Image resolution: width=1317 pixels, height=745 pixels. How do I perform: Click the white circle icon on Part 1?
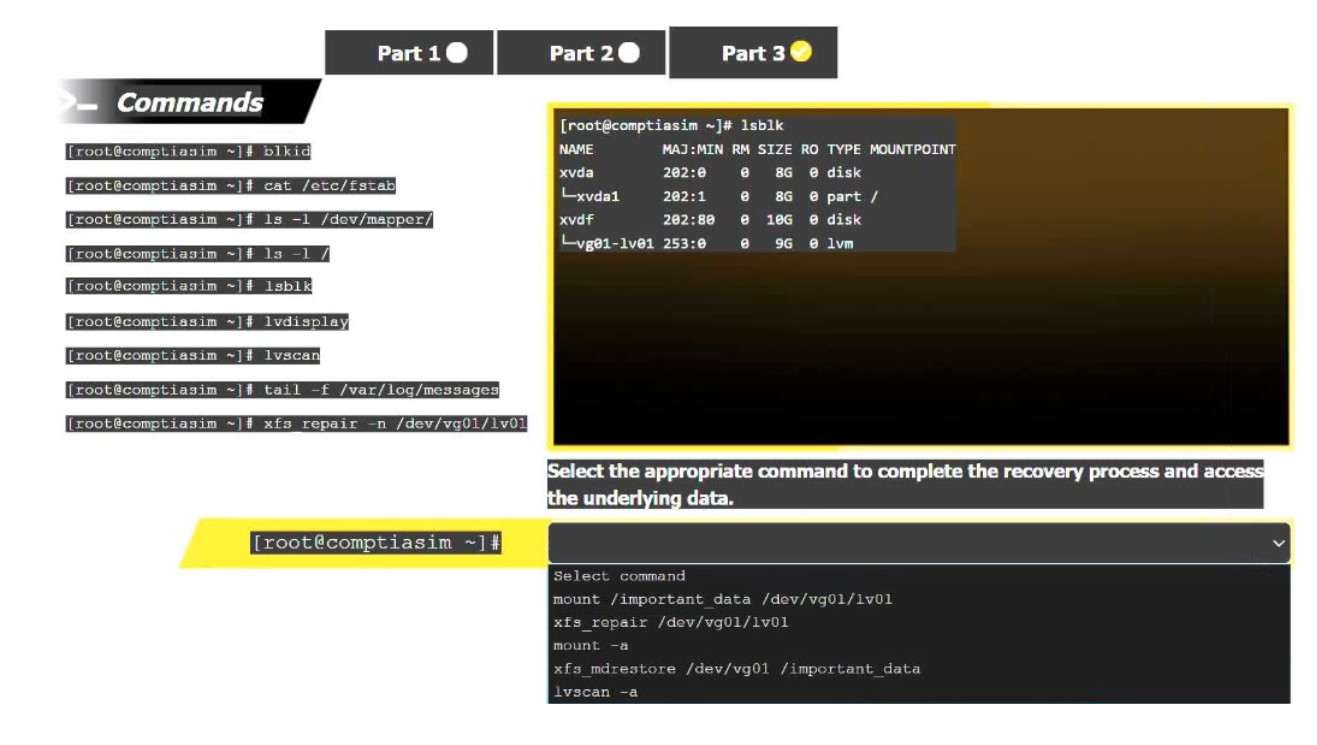click(x=457, y=53)
